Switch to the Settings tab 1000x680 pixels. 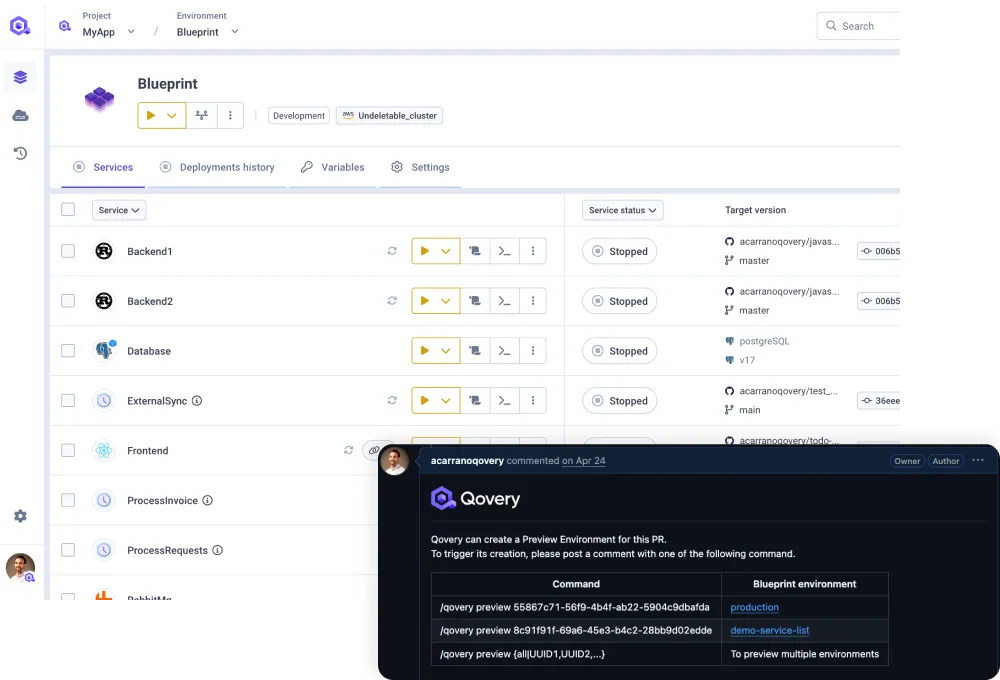coord(420,167)
